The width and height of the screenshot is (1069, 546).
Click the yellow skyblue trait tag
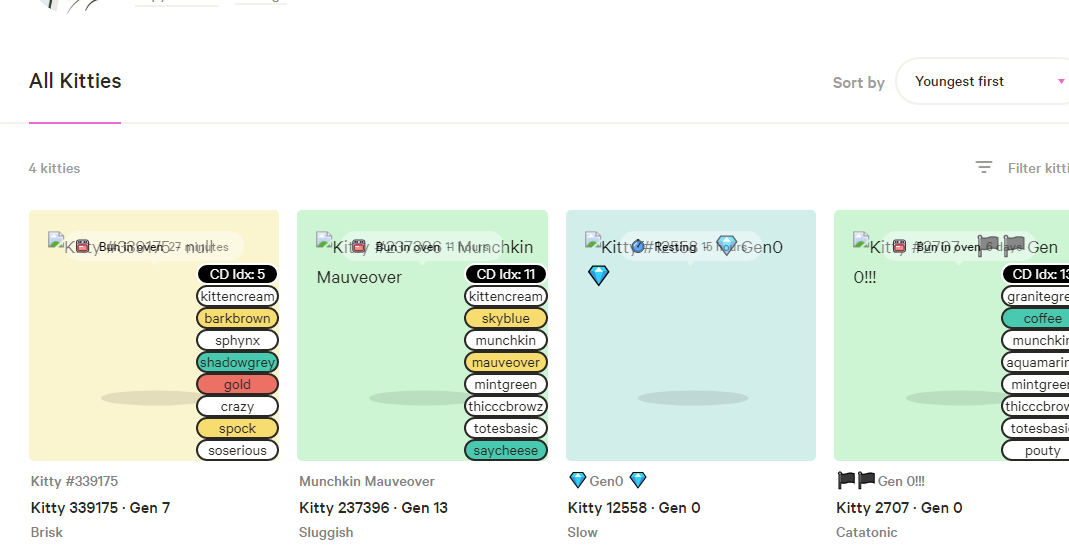click(505, 319)
